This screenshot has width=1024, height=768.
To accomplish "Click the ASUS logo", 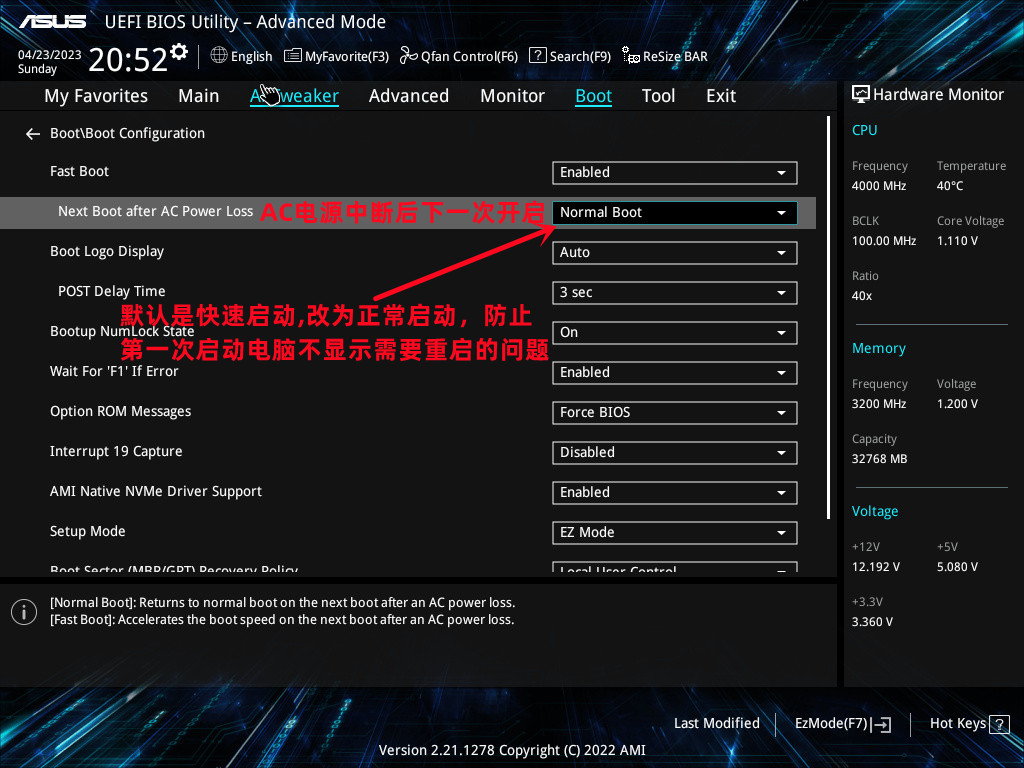I will coord(52,22).
